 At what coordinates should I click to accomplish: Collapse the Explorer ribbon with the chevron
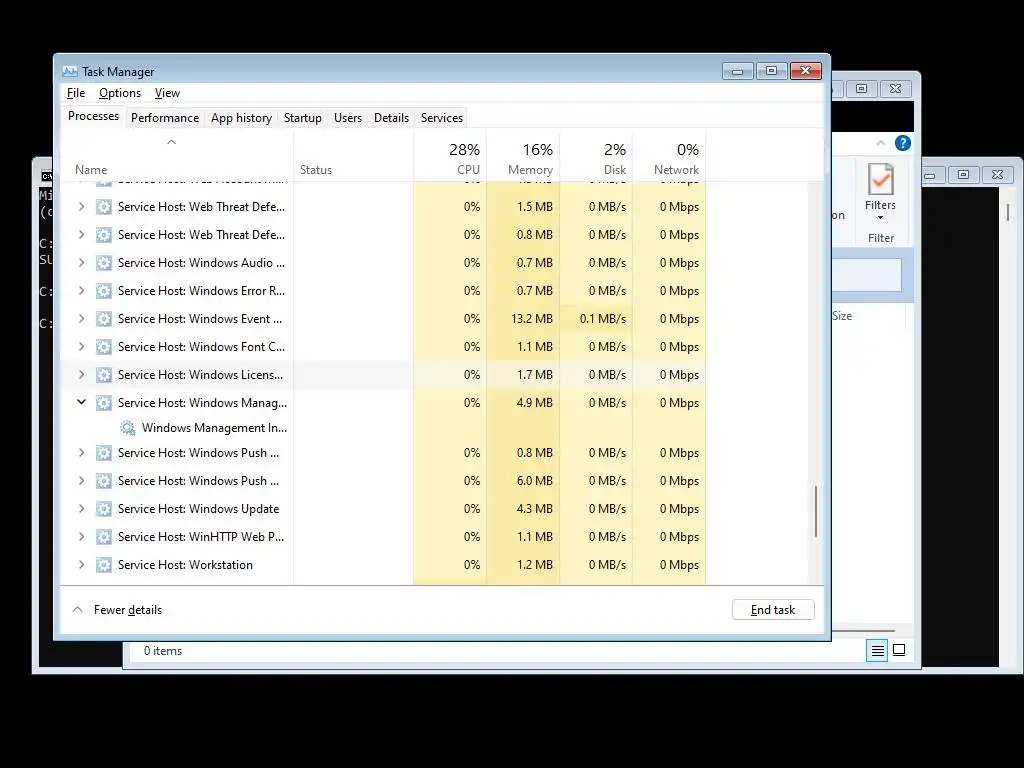click(x=881, y=143)
